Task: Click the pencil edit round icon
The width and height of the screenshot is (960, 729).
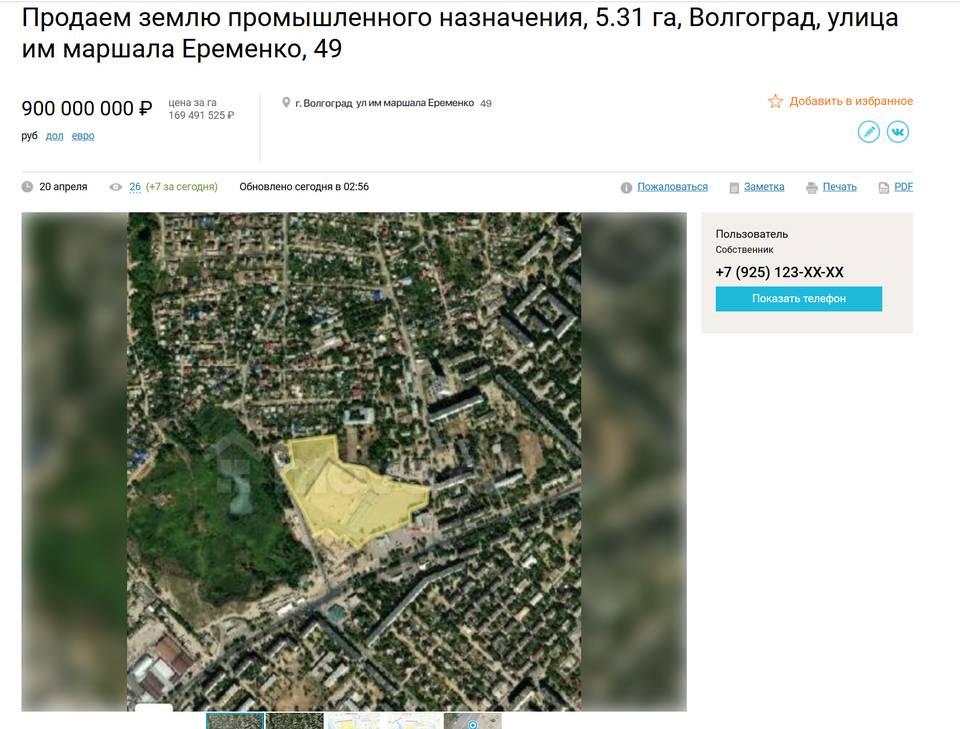Action: (868, 132)
